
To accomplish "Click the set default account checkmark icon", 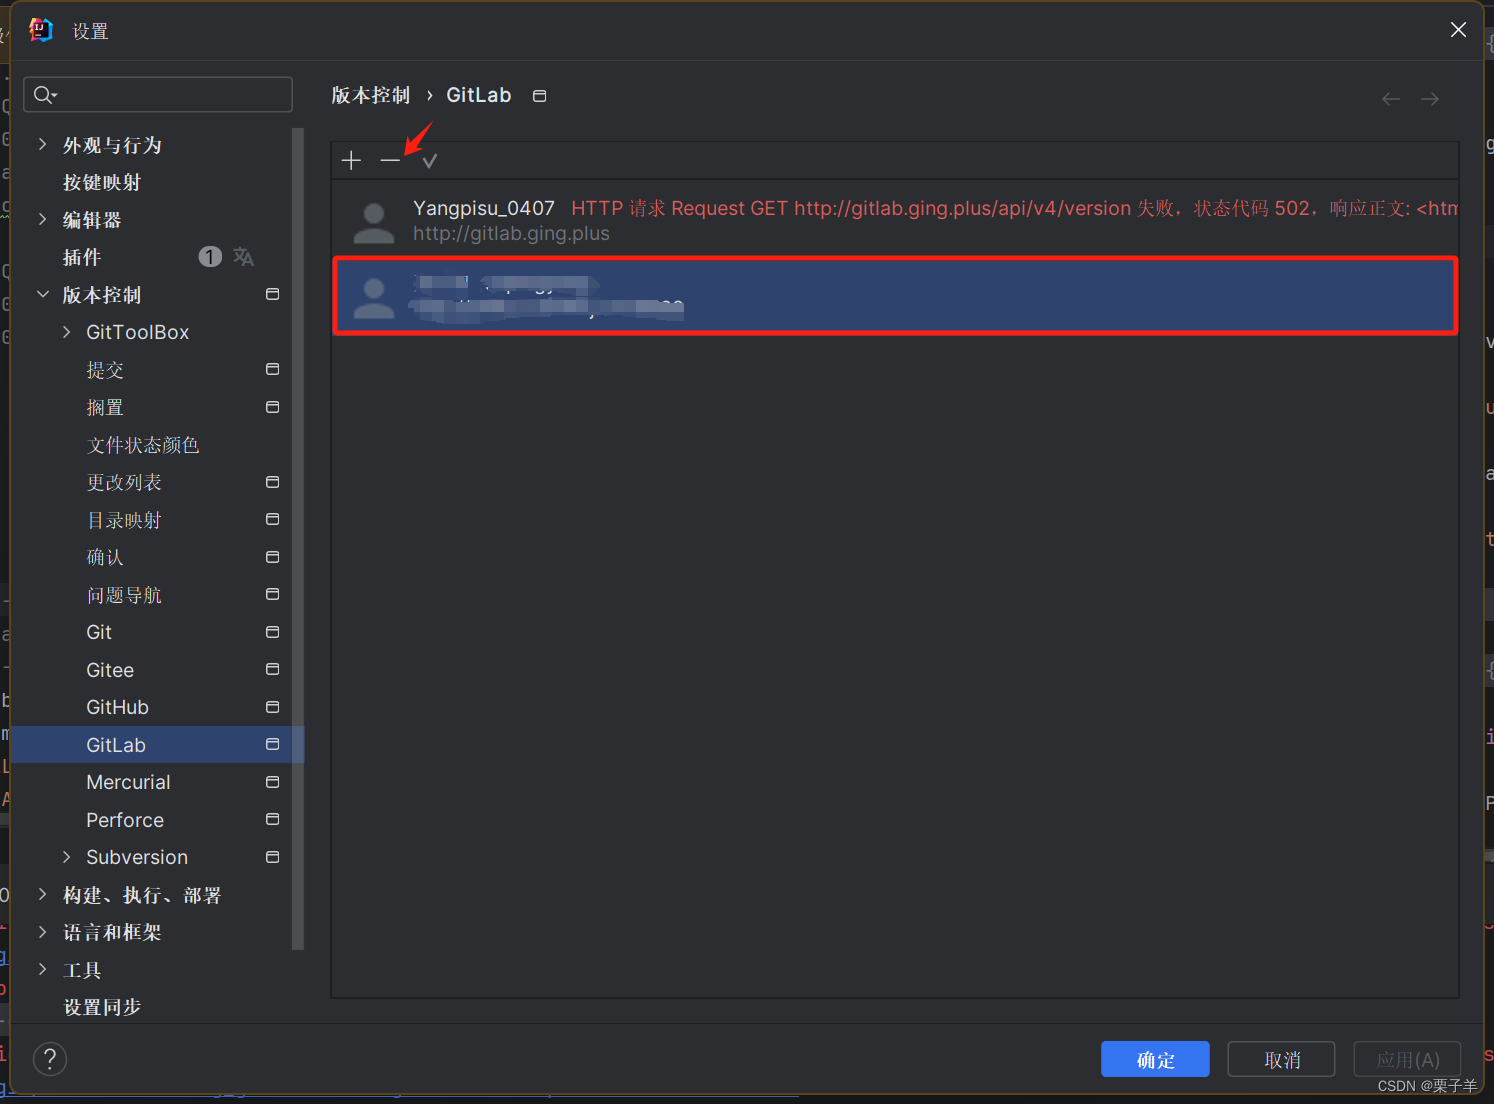I will [x=430, y=160].
